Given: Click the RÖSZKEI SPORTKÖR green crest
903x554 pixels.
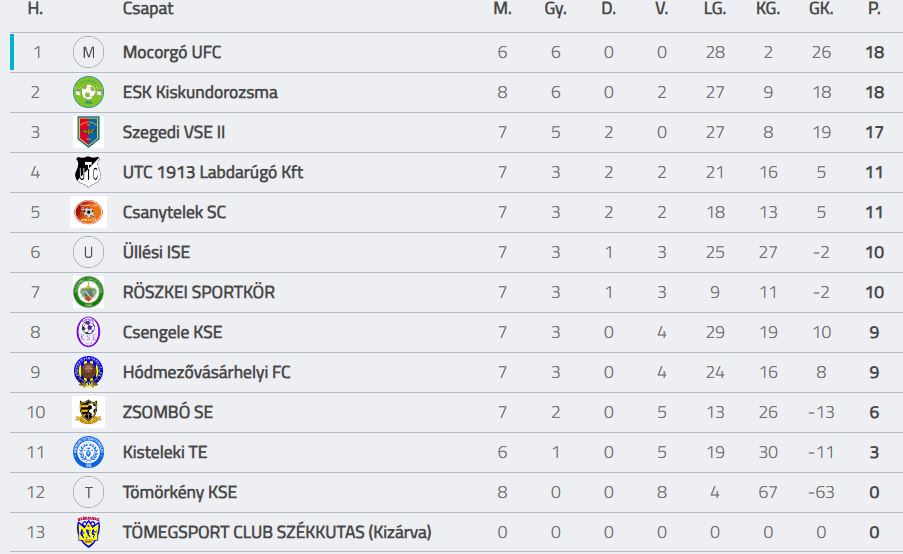Looking at the screenshot, I should (88, 292).
